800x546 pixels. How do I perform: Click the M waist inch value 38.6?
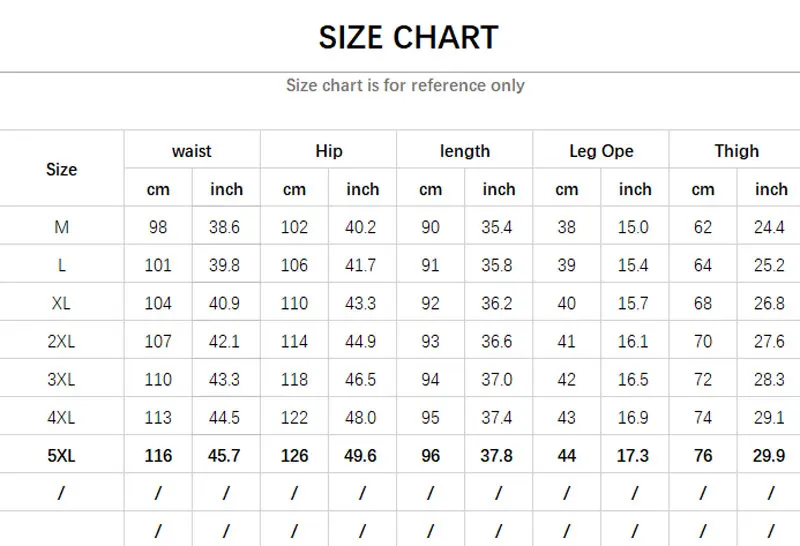(x=226, y=227)
